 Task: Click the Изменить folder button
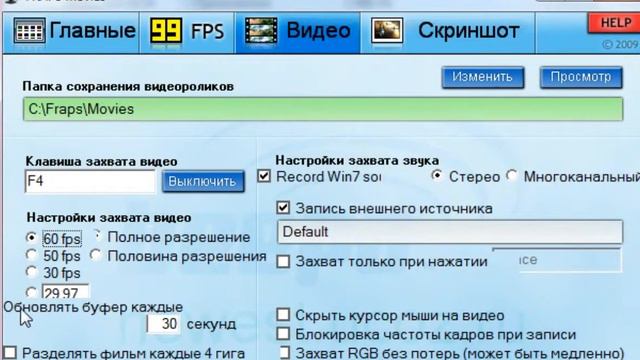tap(483, 77)
